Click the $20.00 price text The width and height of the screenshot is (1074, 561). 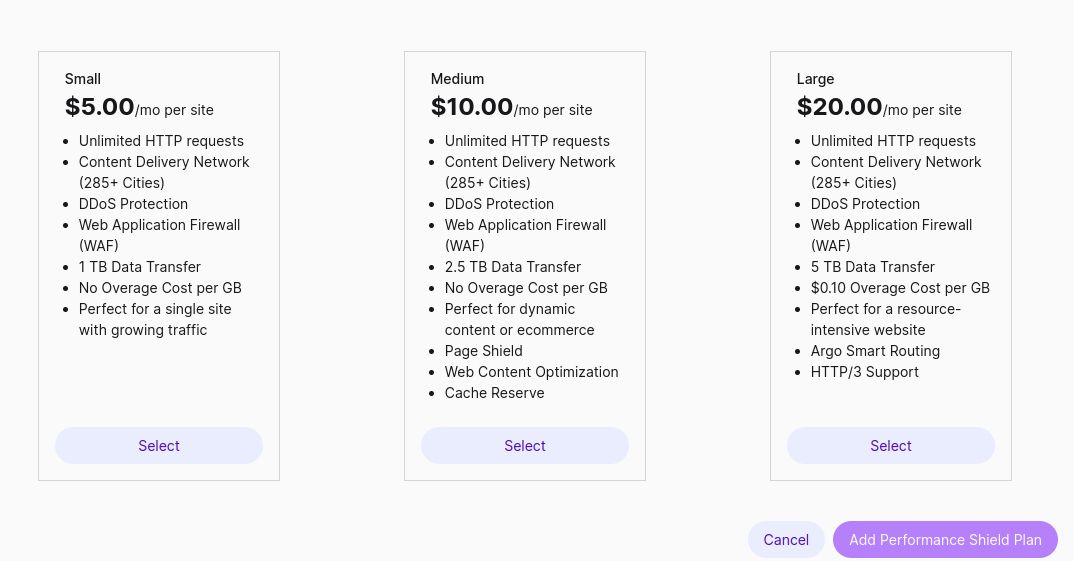(839, 107)
